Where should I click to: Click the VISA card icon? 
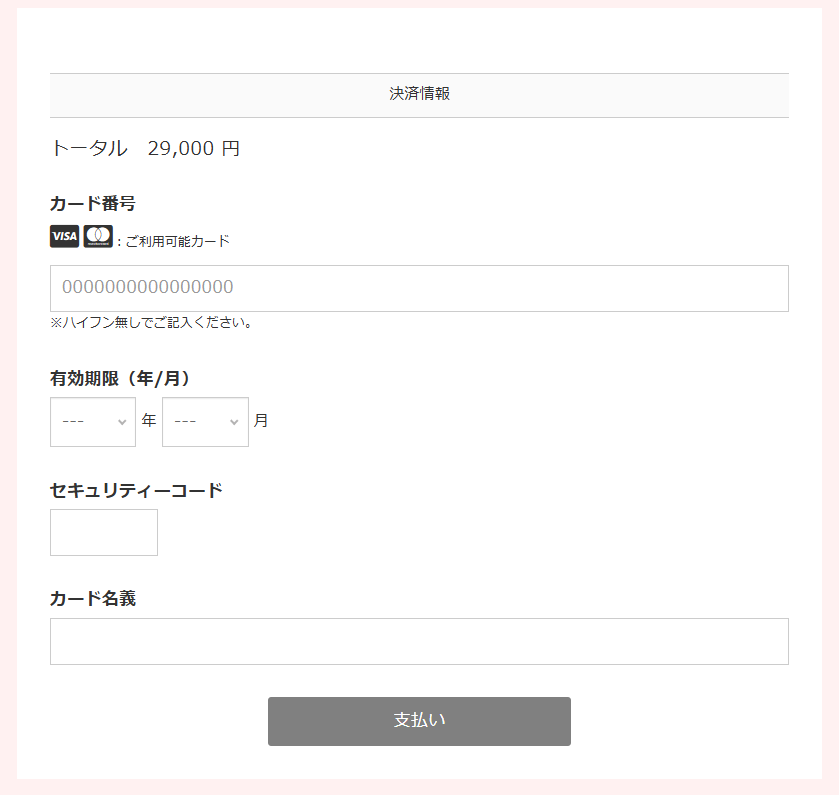[64, 236]
